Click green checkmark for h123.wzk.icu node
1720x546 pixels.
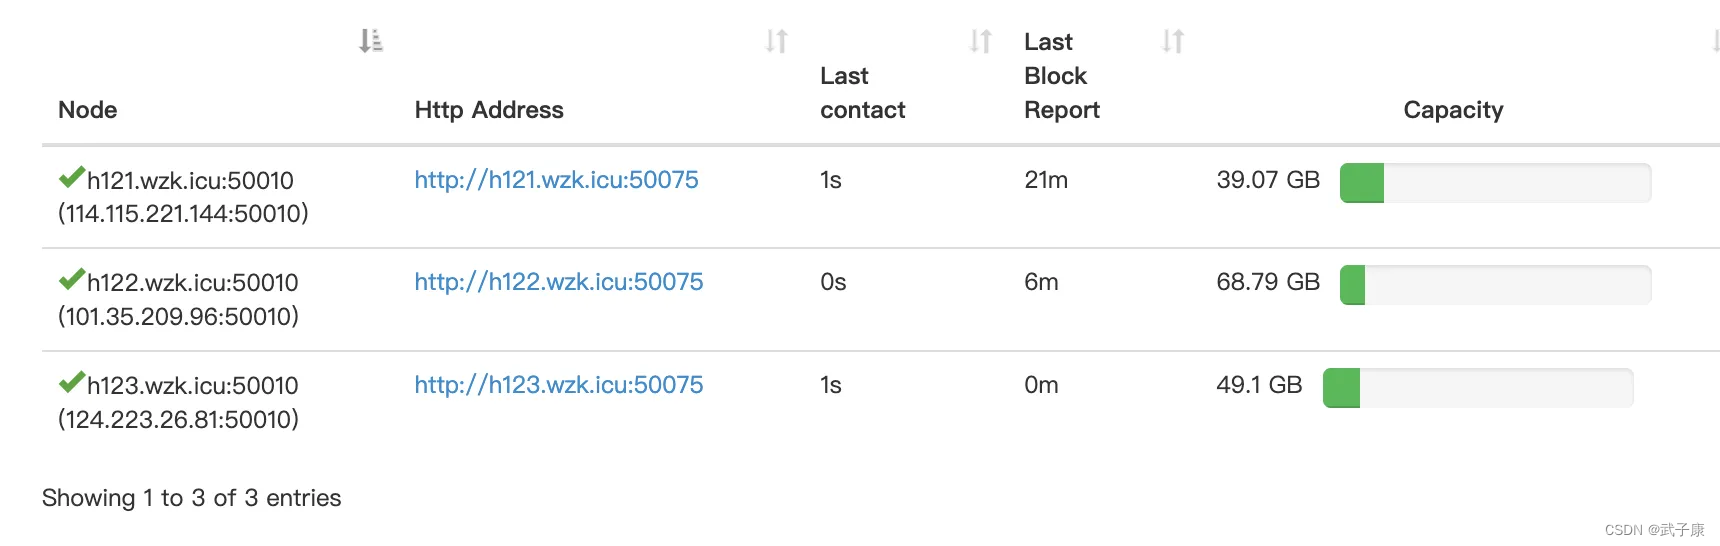pos(71,383)
